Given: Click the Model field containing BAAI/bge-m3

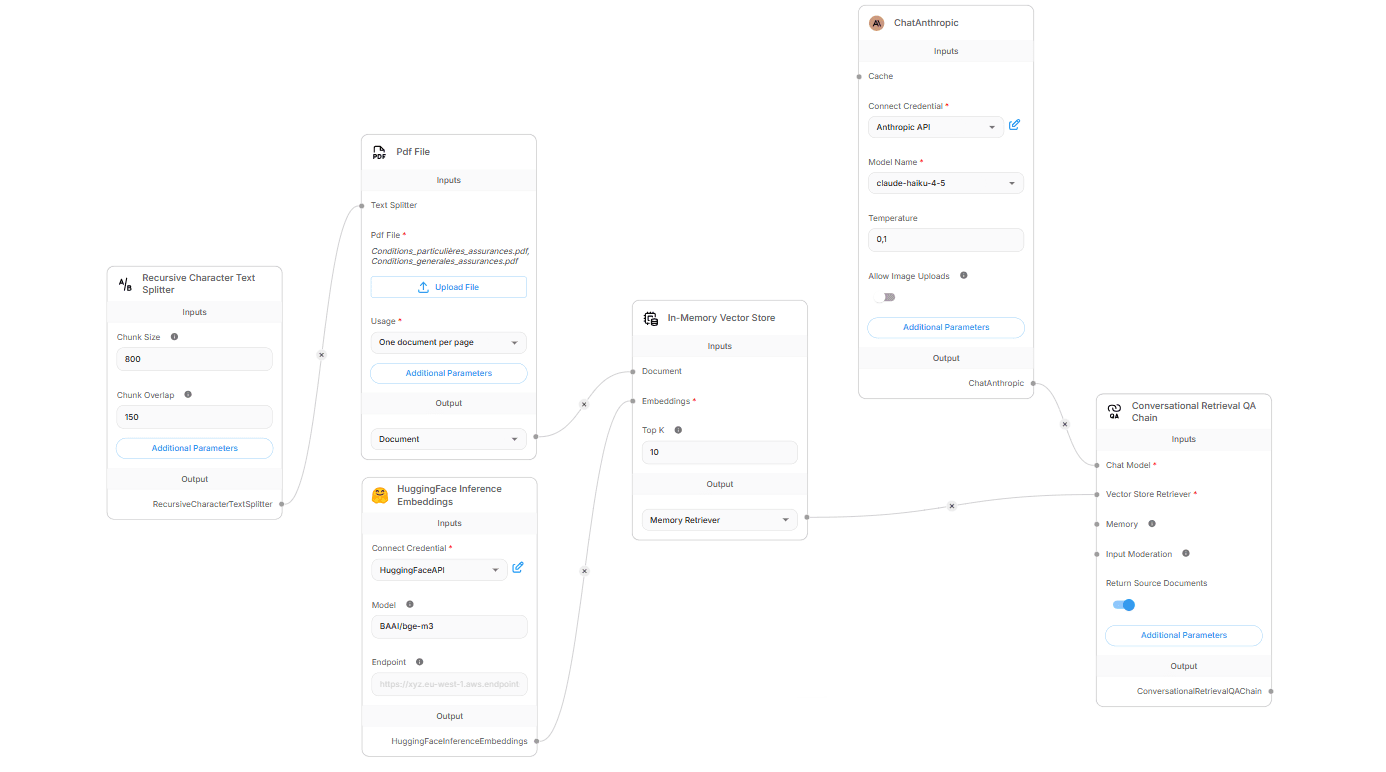Looking at the screenshot, I should pyautogui.click(x=450, y=626).
